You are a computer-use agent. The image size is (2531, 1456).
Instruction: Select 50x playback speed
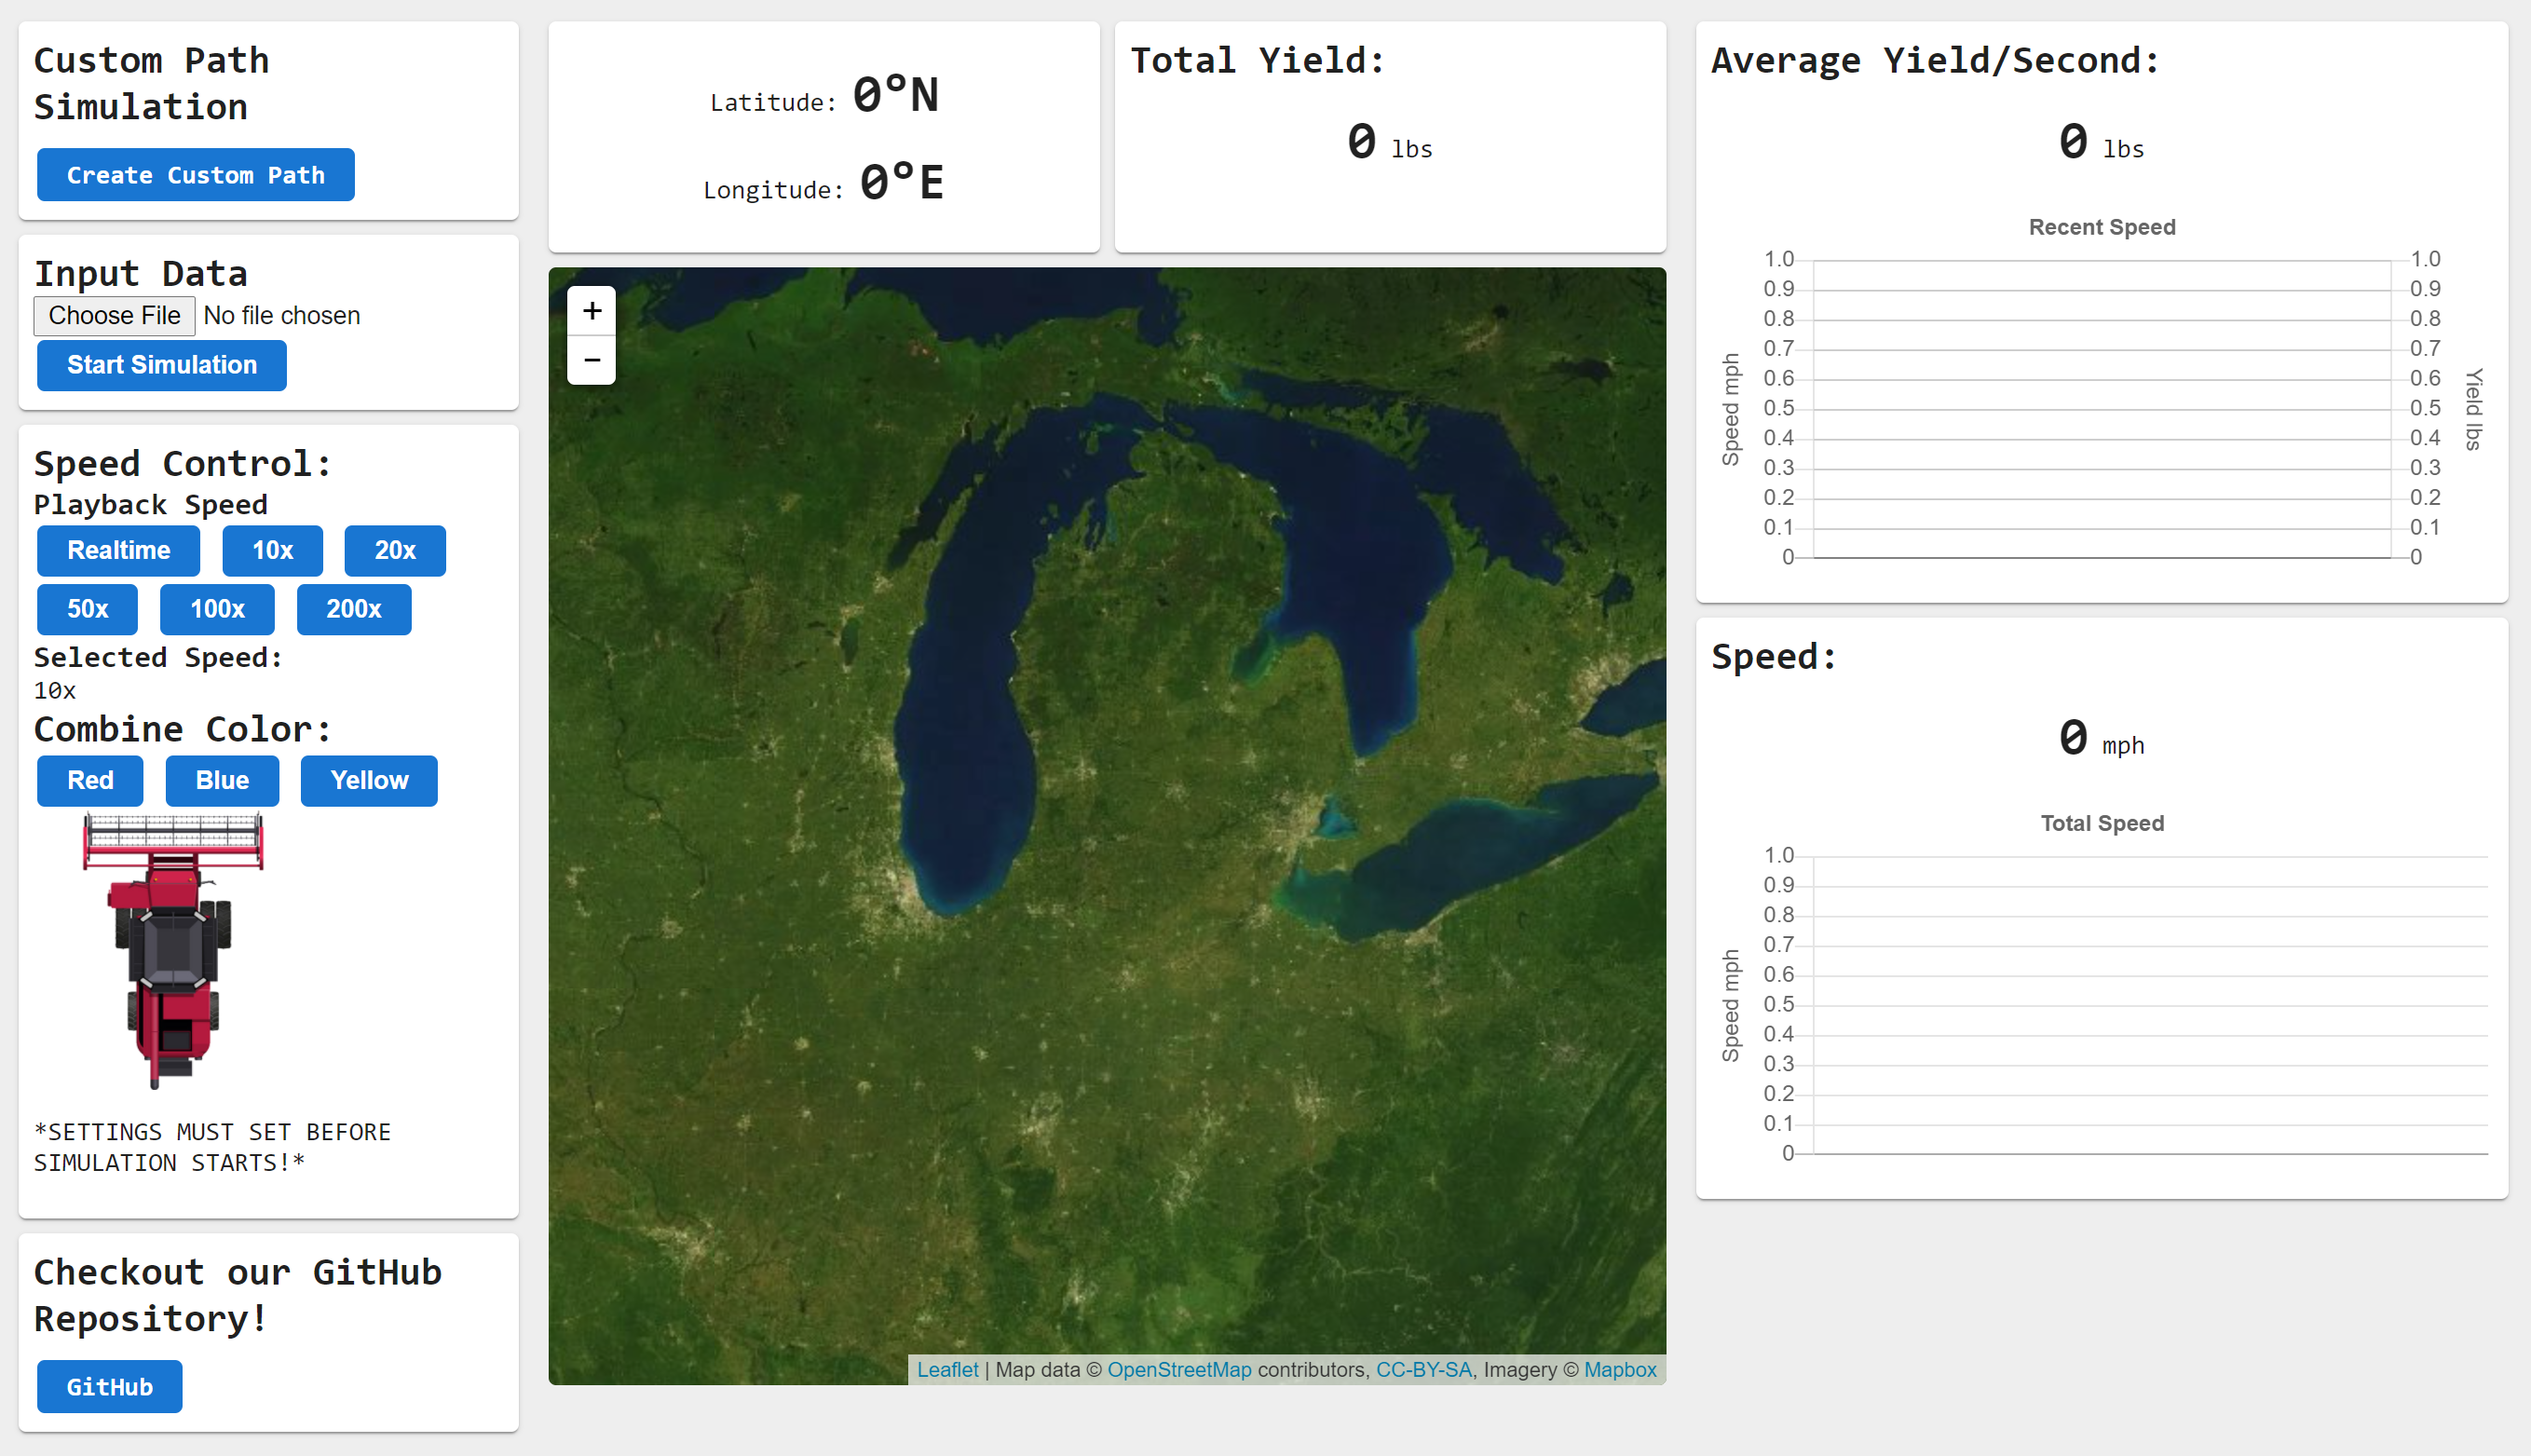pyautogui.click(x=87, y=609)
